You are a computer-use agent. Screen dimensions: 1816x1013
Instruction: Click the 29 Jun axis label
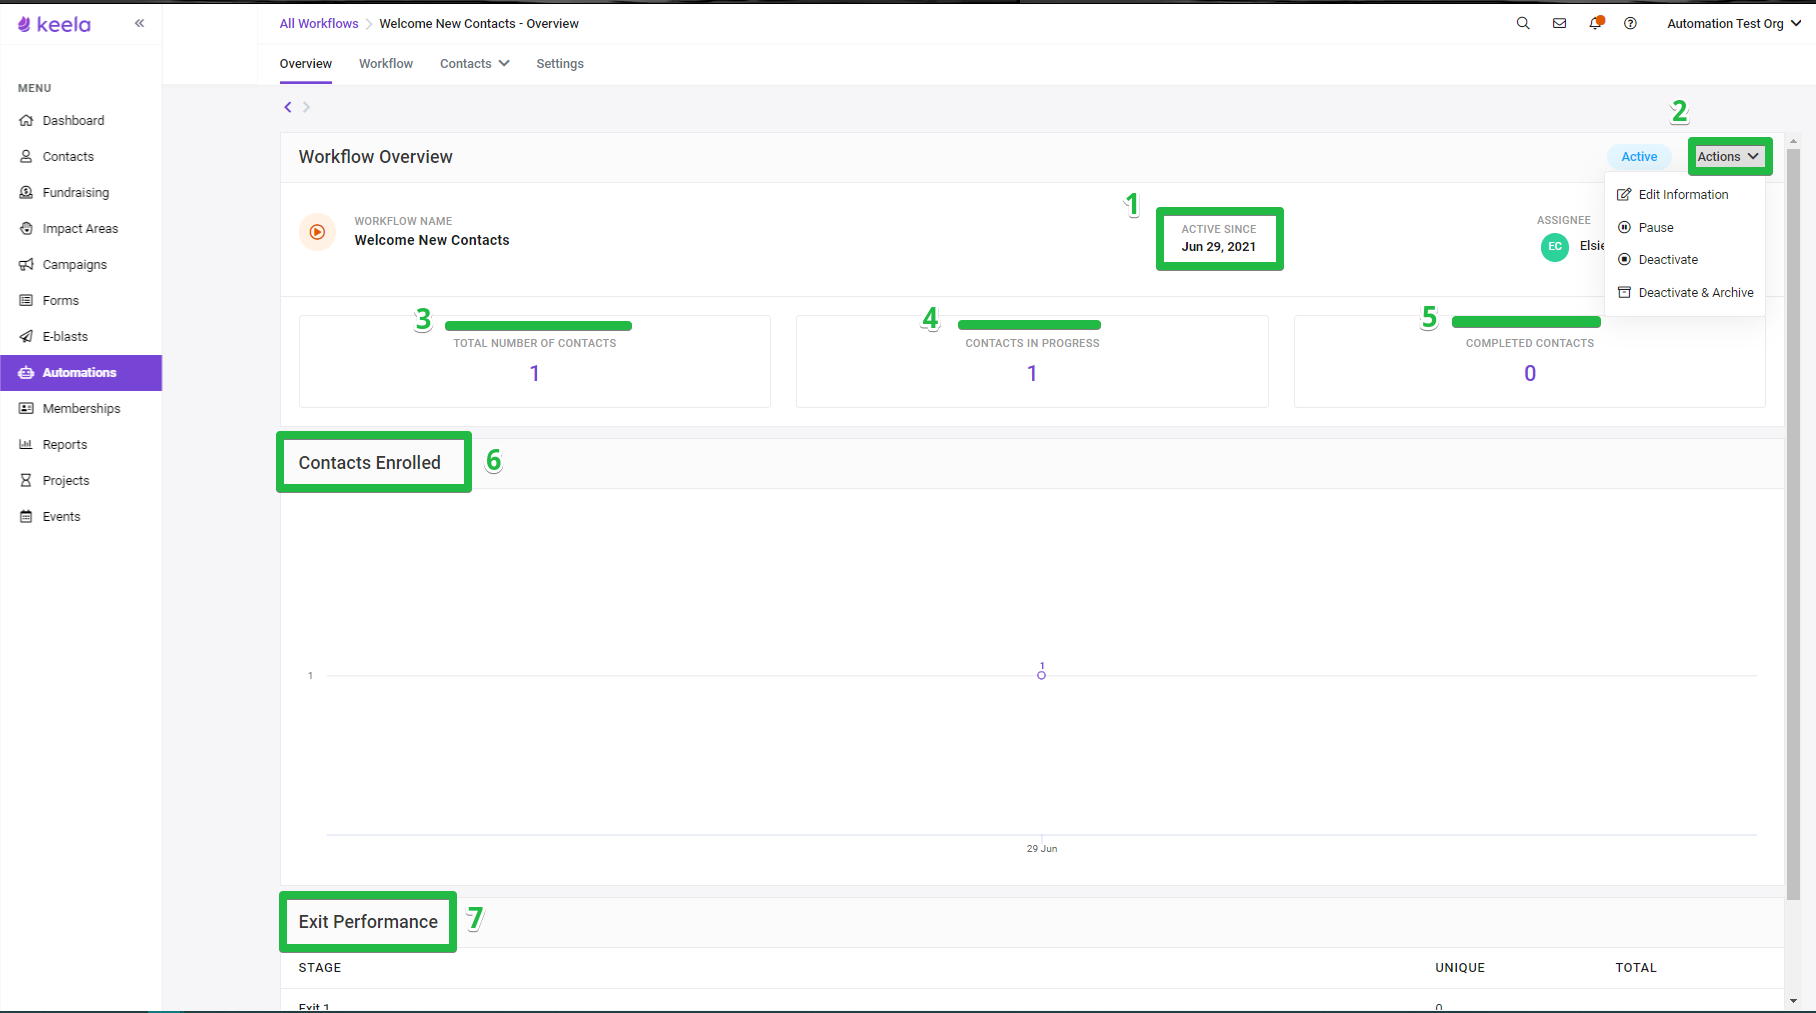(x=1042, y=848)
